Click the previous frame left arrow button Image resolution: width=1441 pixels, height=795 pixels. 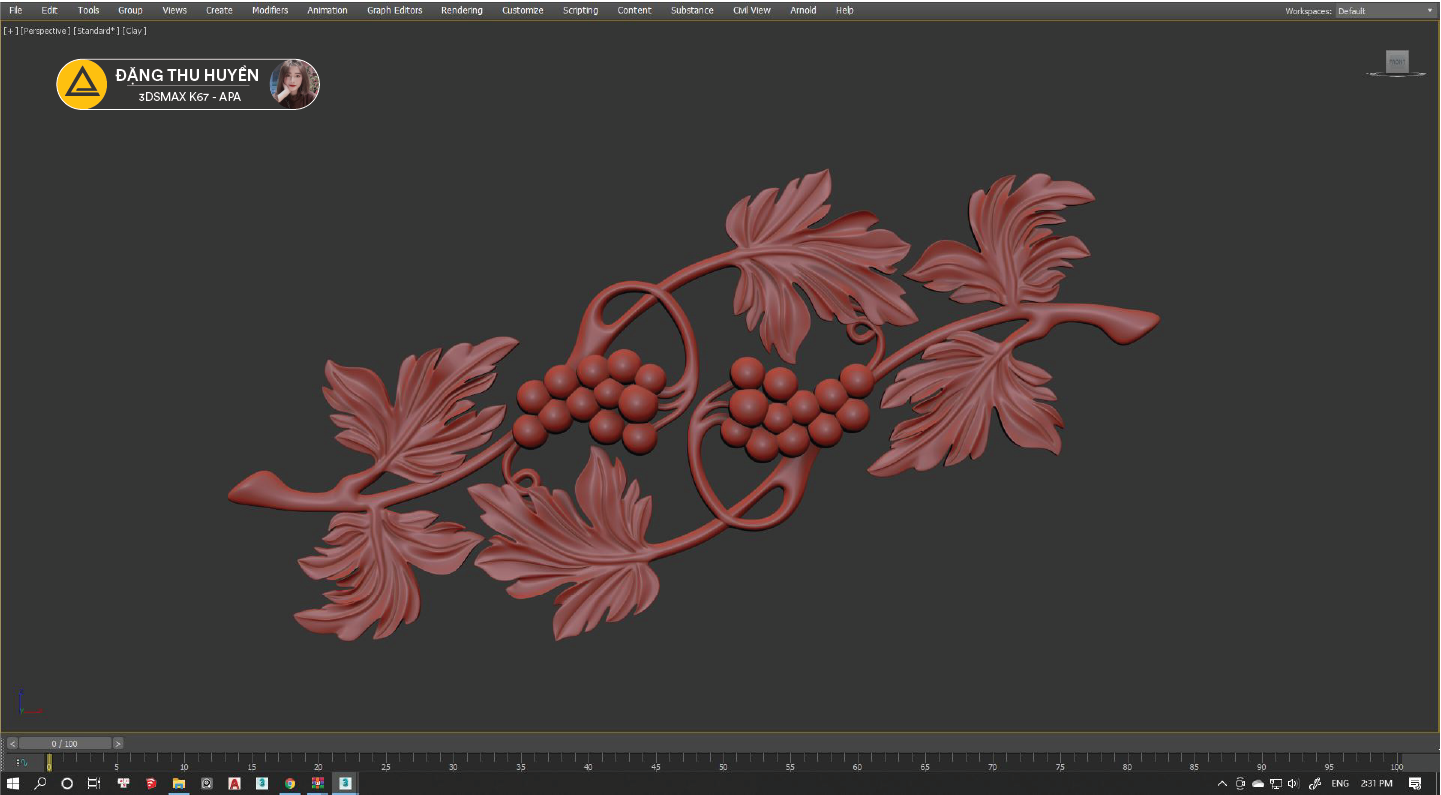pos(12,744)
